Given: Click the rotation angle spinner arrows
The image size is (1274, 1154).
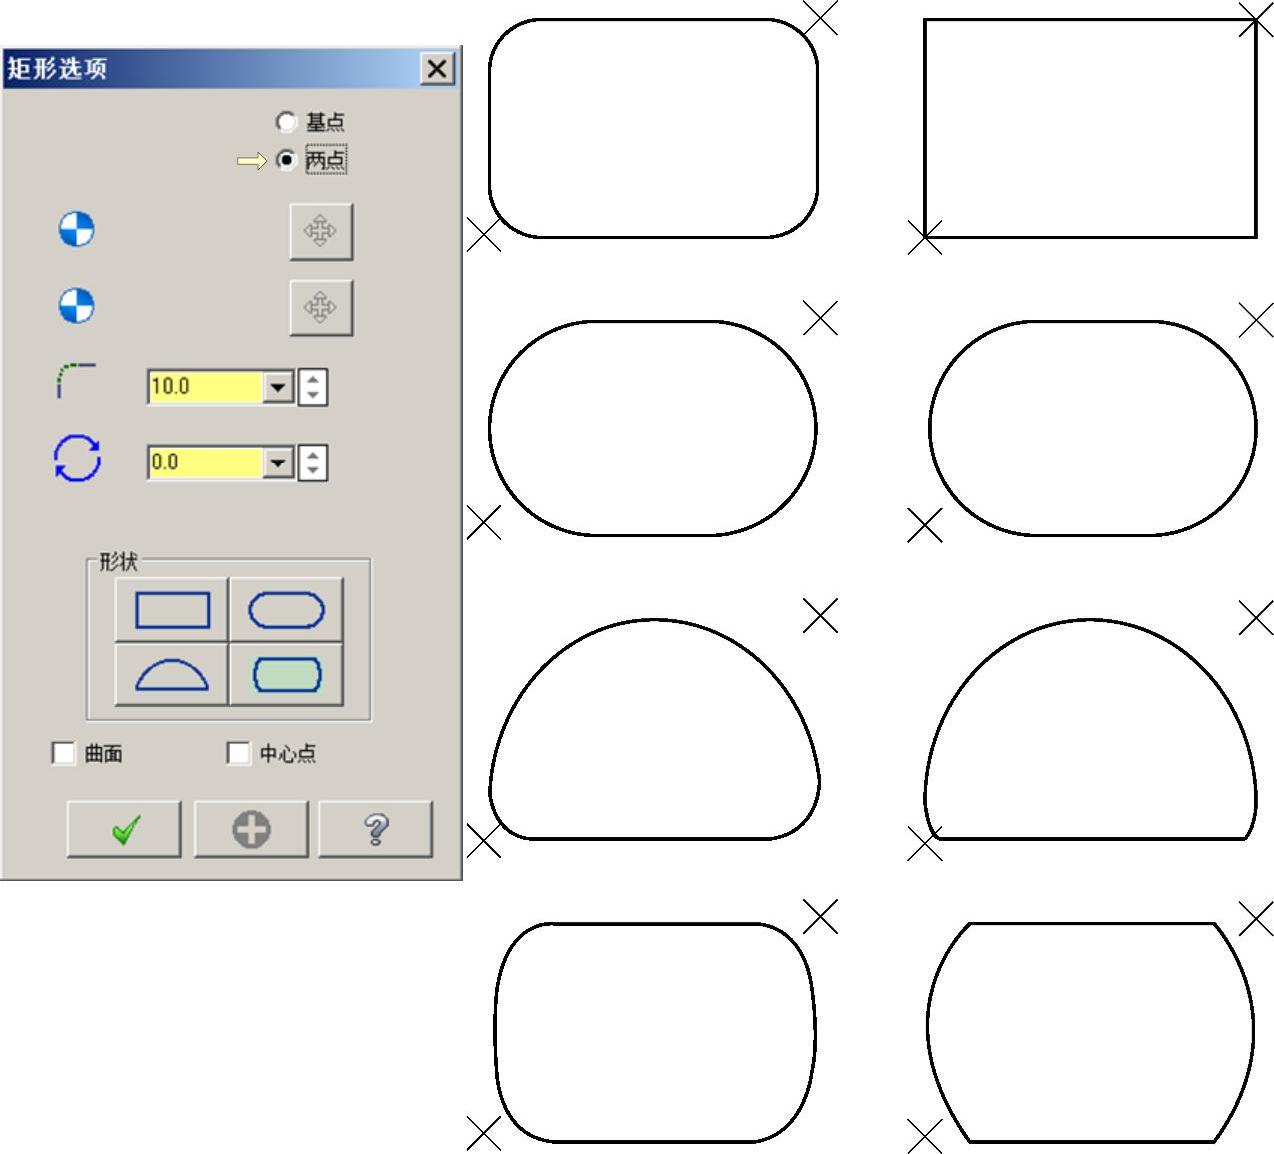Looking at the screenshot, I should [313, 462].
